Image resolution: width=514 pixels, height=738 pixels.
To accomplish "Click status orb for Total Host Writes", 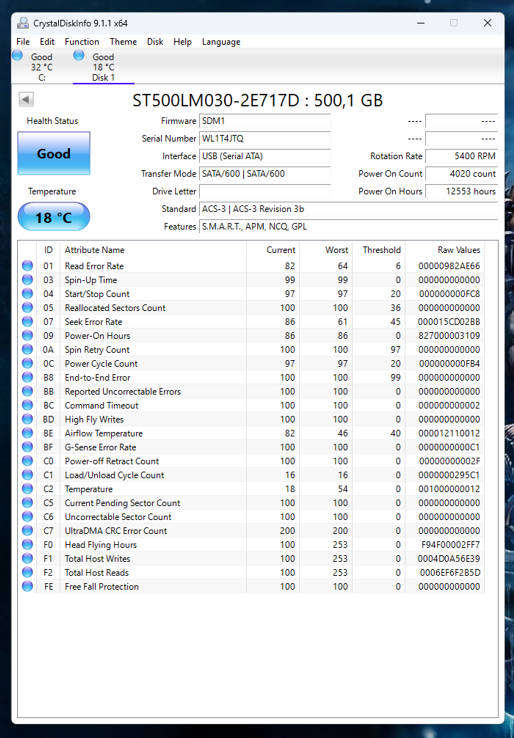I will [27, 558].
